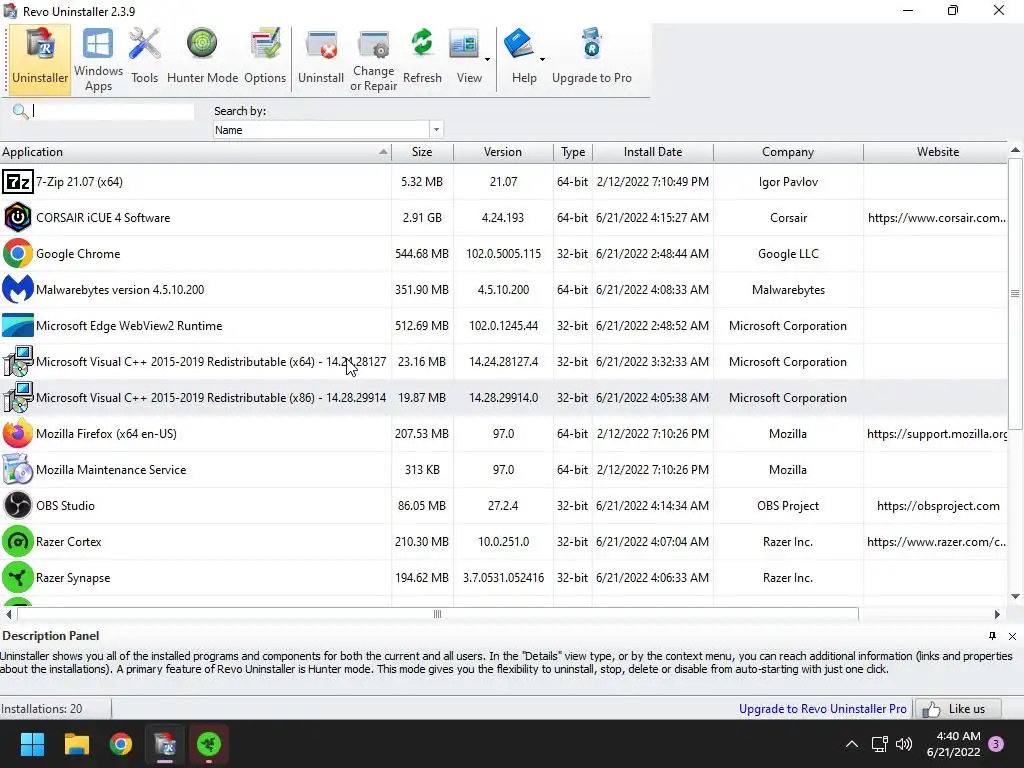The height and width of the screenshot is (768, 1024).
Task: Click the 7-Zip 21.07 (x64) name
Action: click(x=79, y=182)
